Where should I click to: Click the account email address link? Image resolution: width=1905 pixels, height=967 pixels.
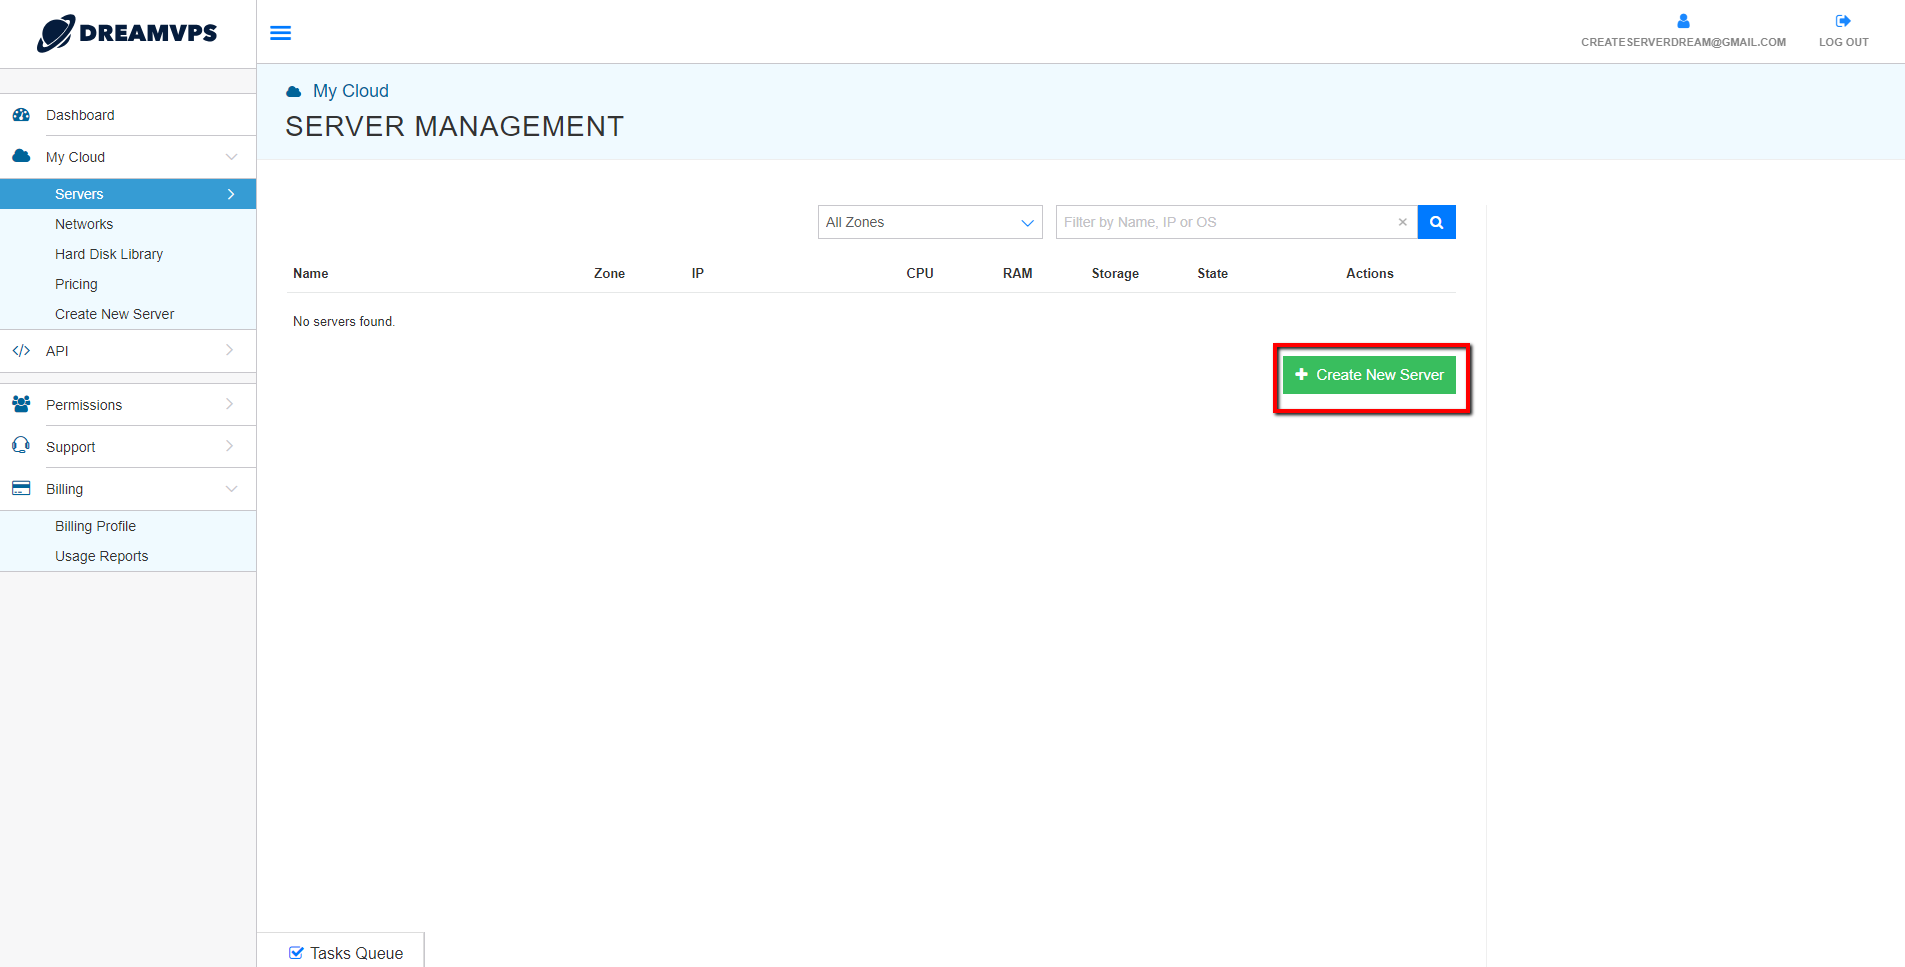pos(1683,42)
